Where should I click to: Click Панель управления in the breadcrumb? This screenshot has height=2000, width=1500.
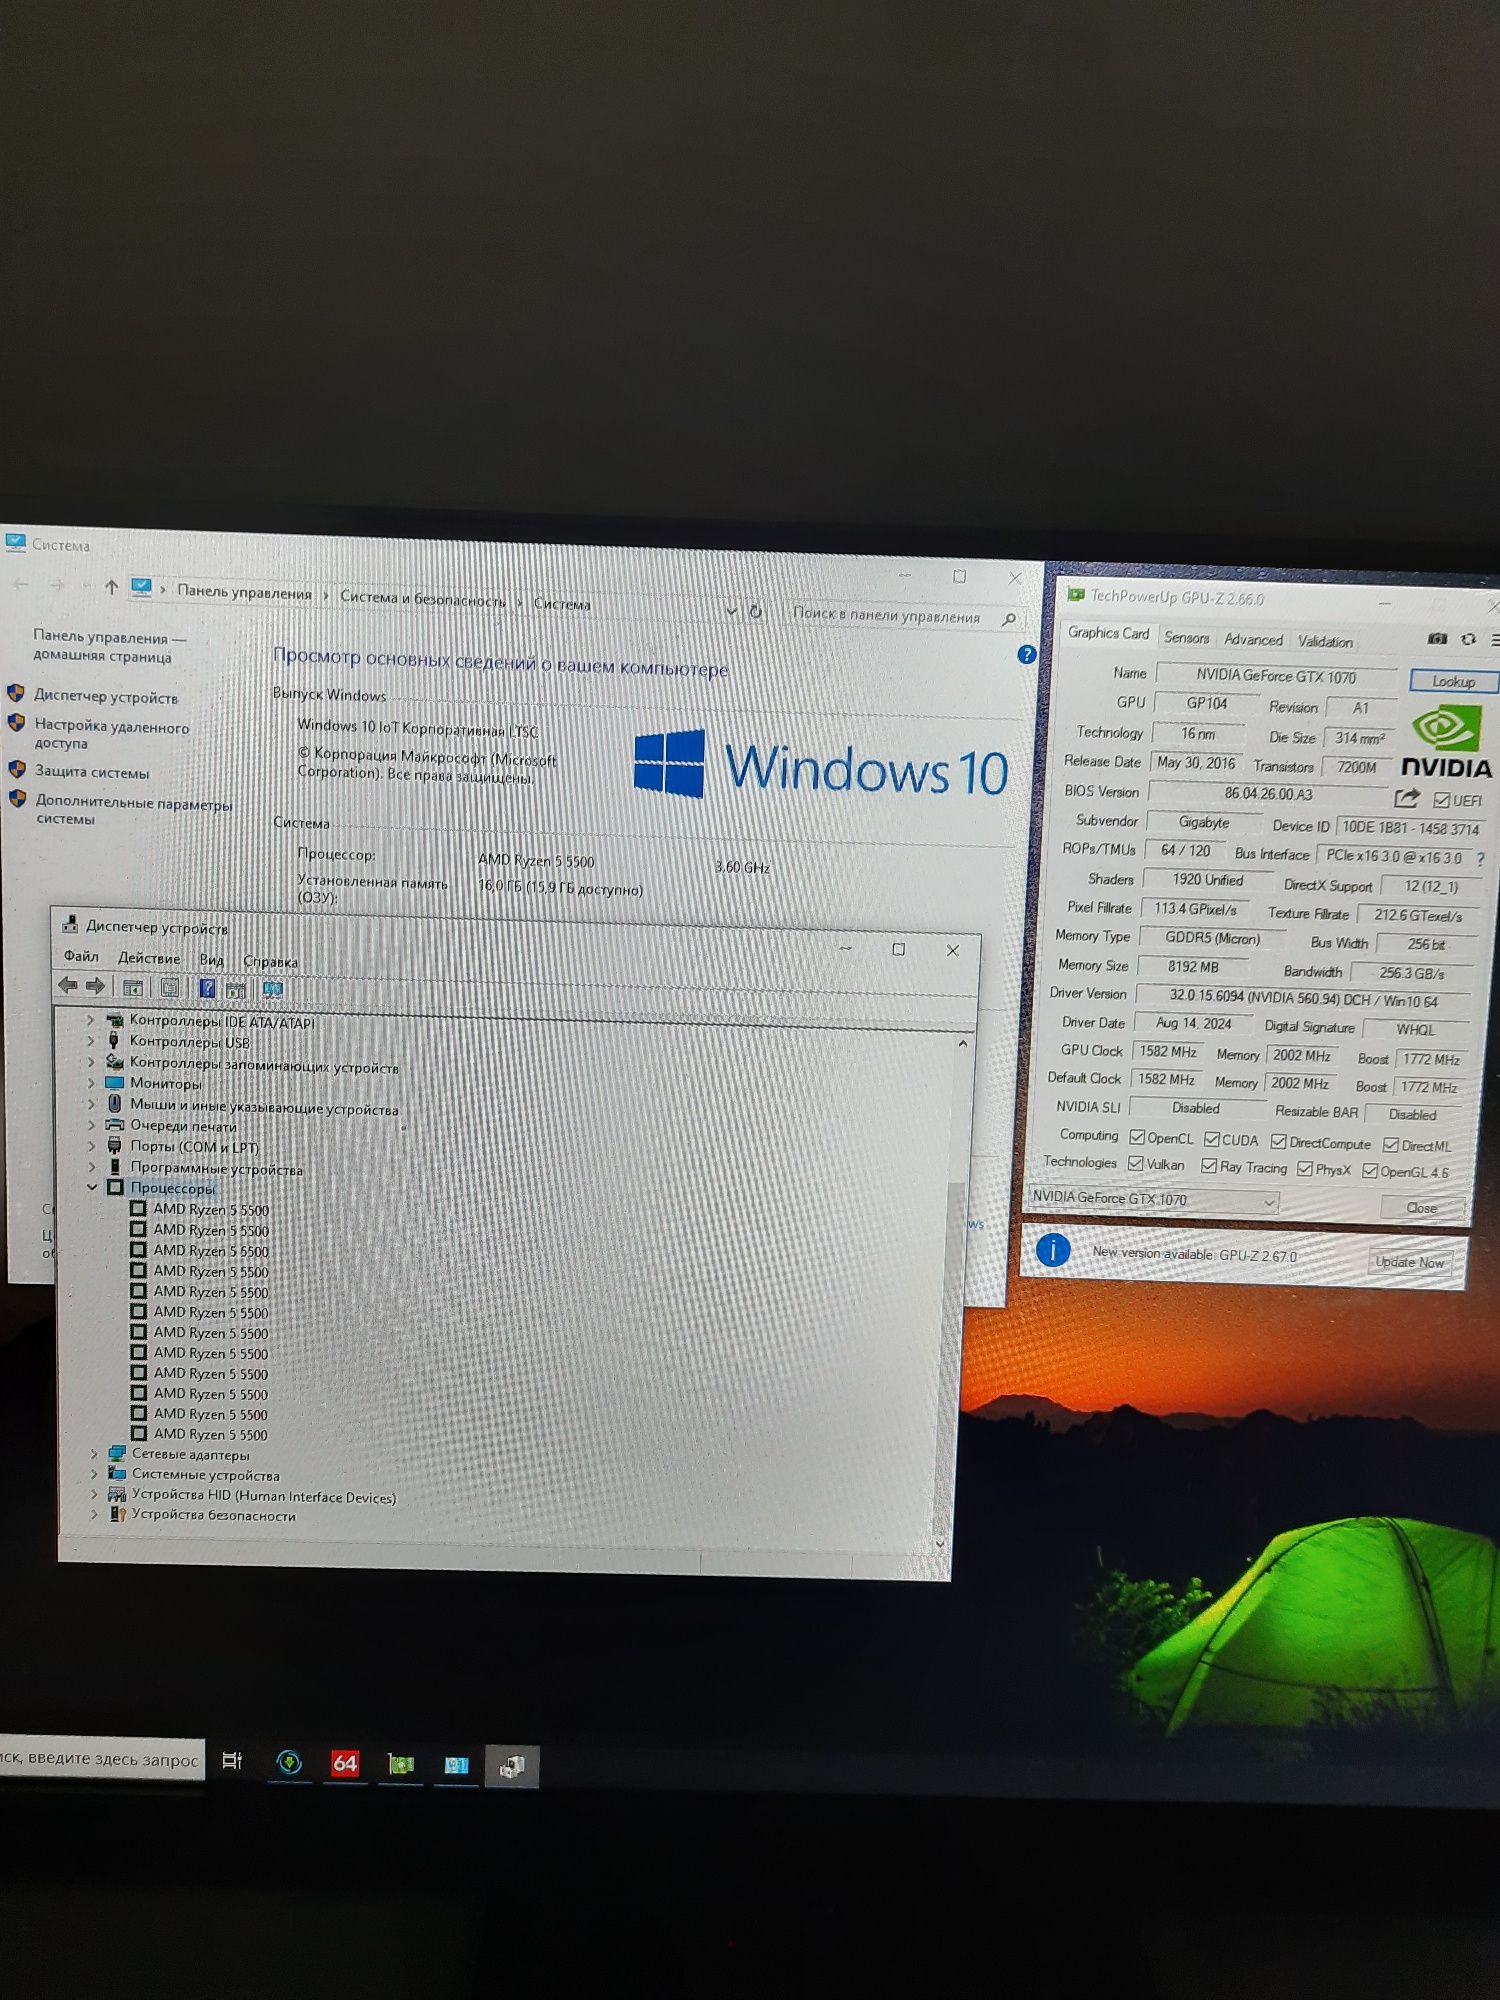[x=245, y=592]
